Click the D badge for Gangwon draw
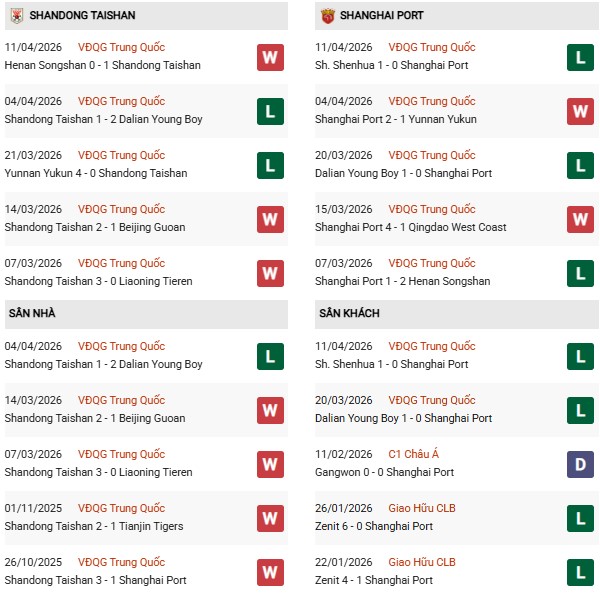This screenshot has width=600, height=594. coord(581,464)
